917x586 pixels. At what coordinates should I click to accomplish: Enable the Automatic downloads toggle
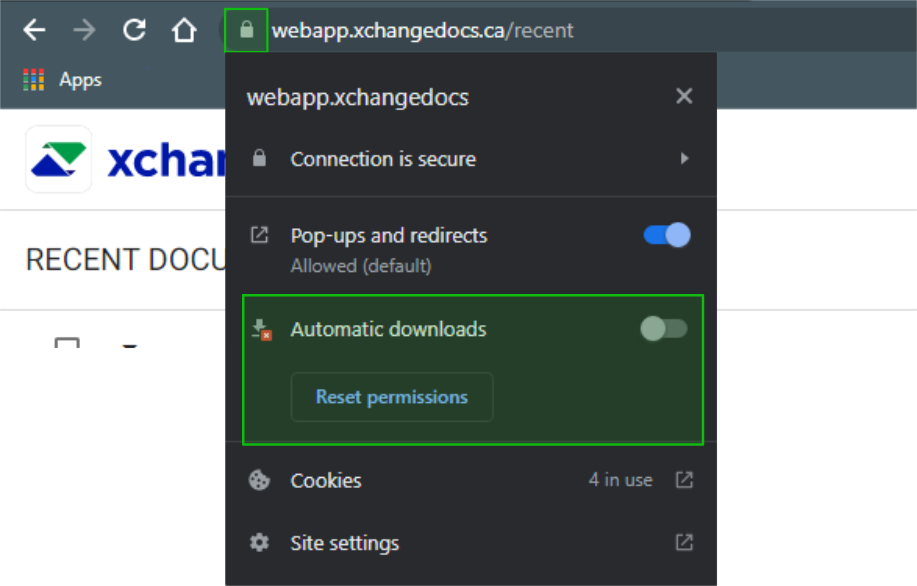click(x=664, y=329)
